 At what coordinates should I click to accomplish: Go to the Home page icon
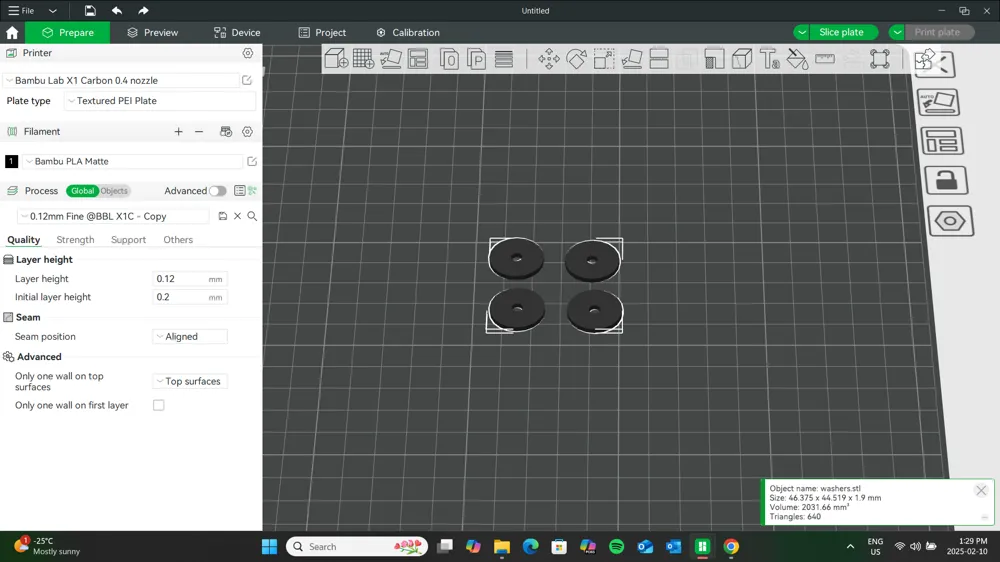point(12,33)
